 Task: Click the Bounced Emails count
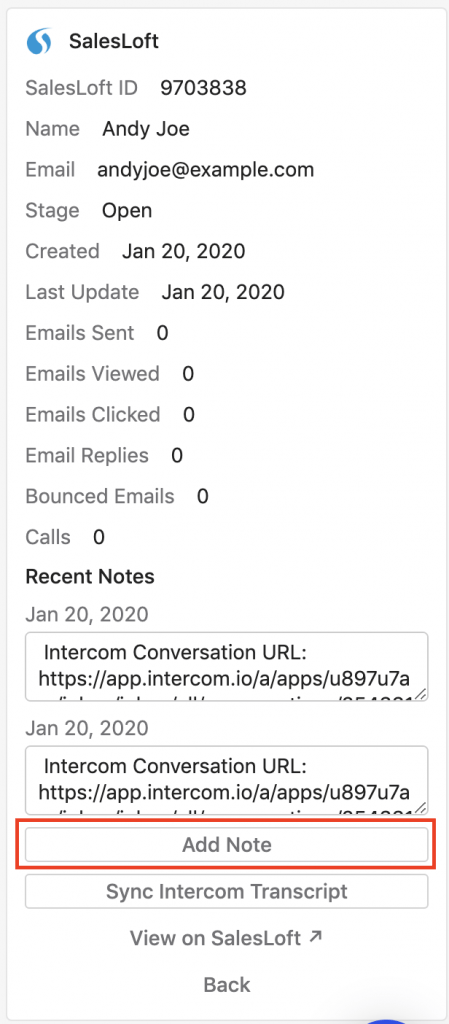(x=203, y=496)
